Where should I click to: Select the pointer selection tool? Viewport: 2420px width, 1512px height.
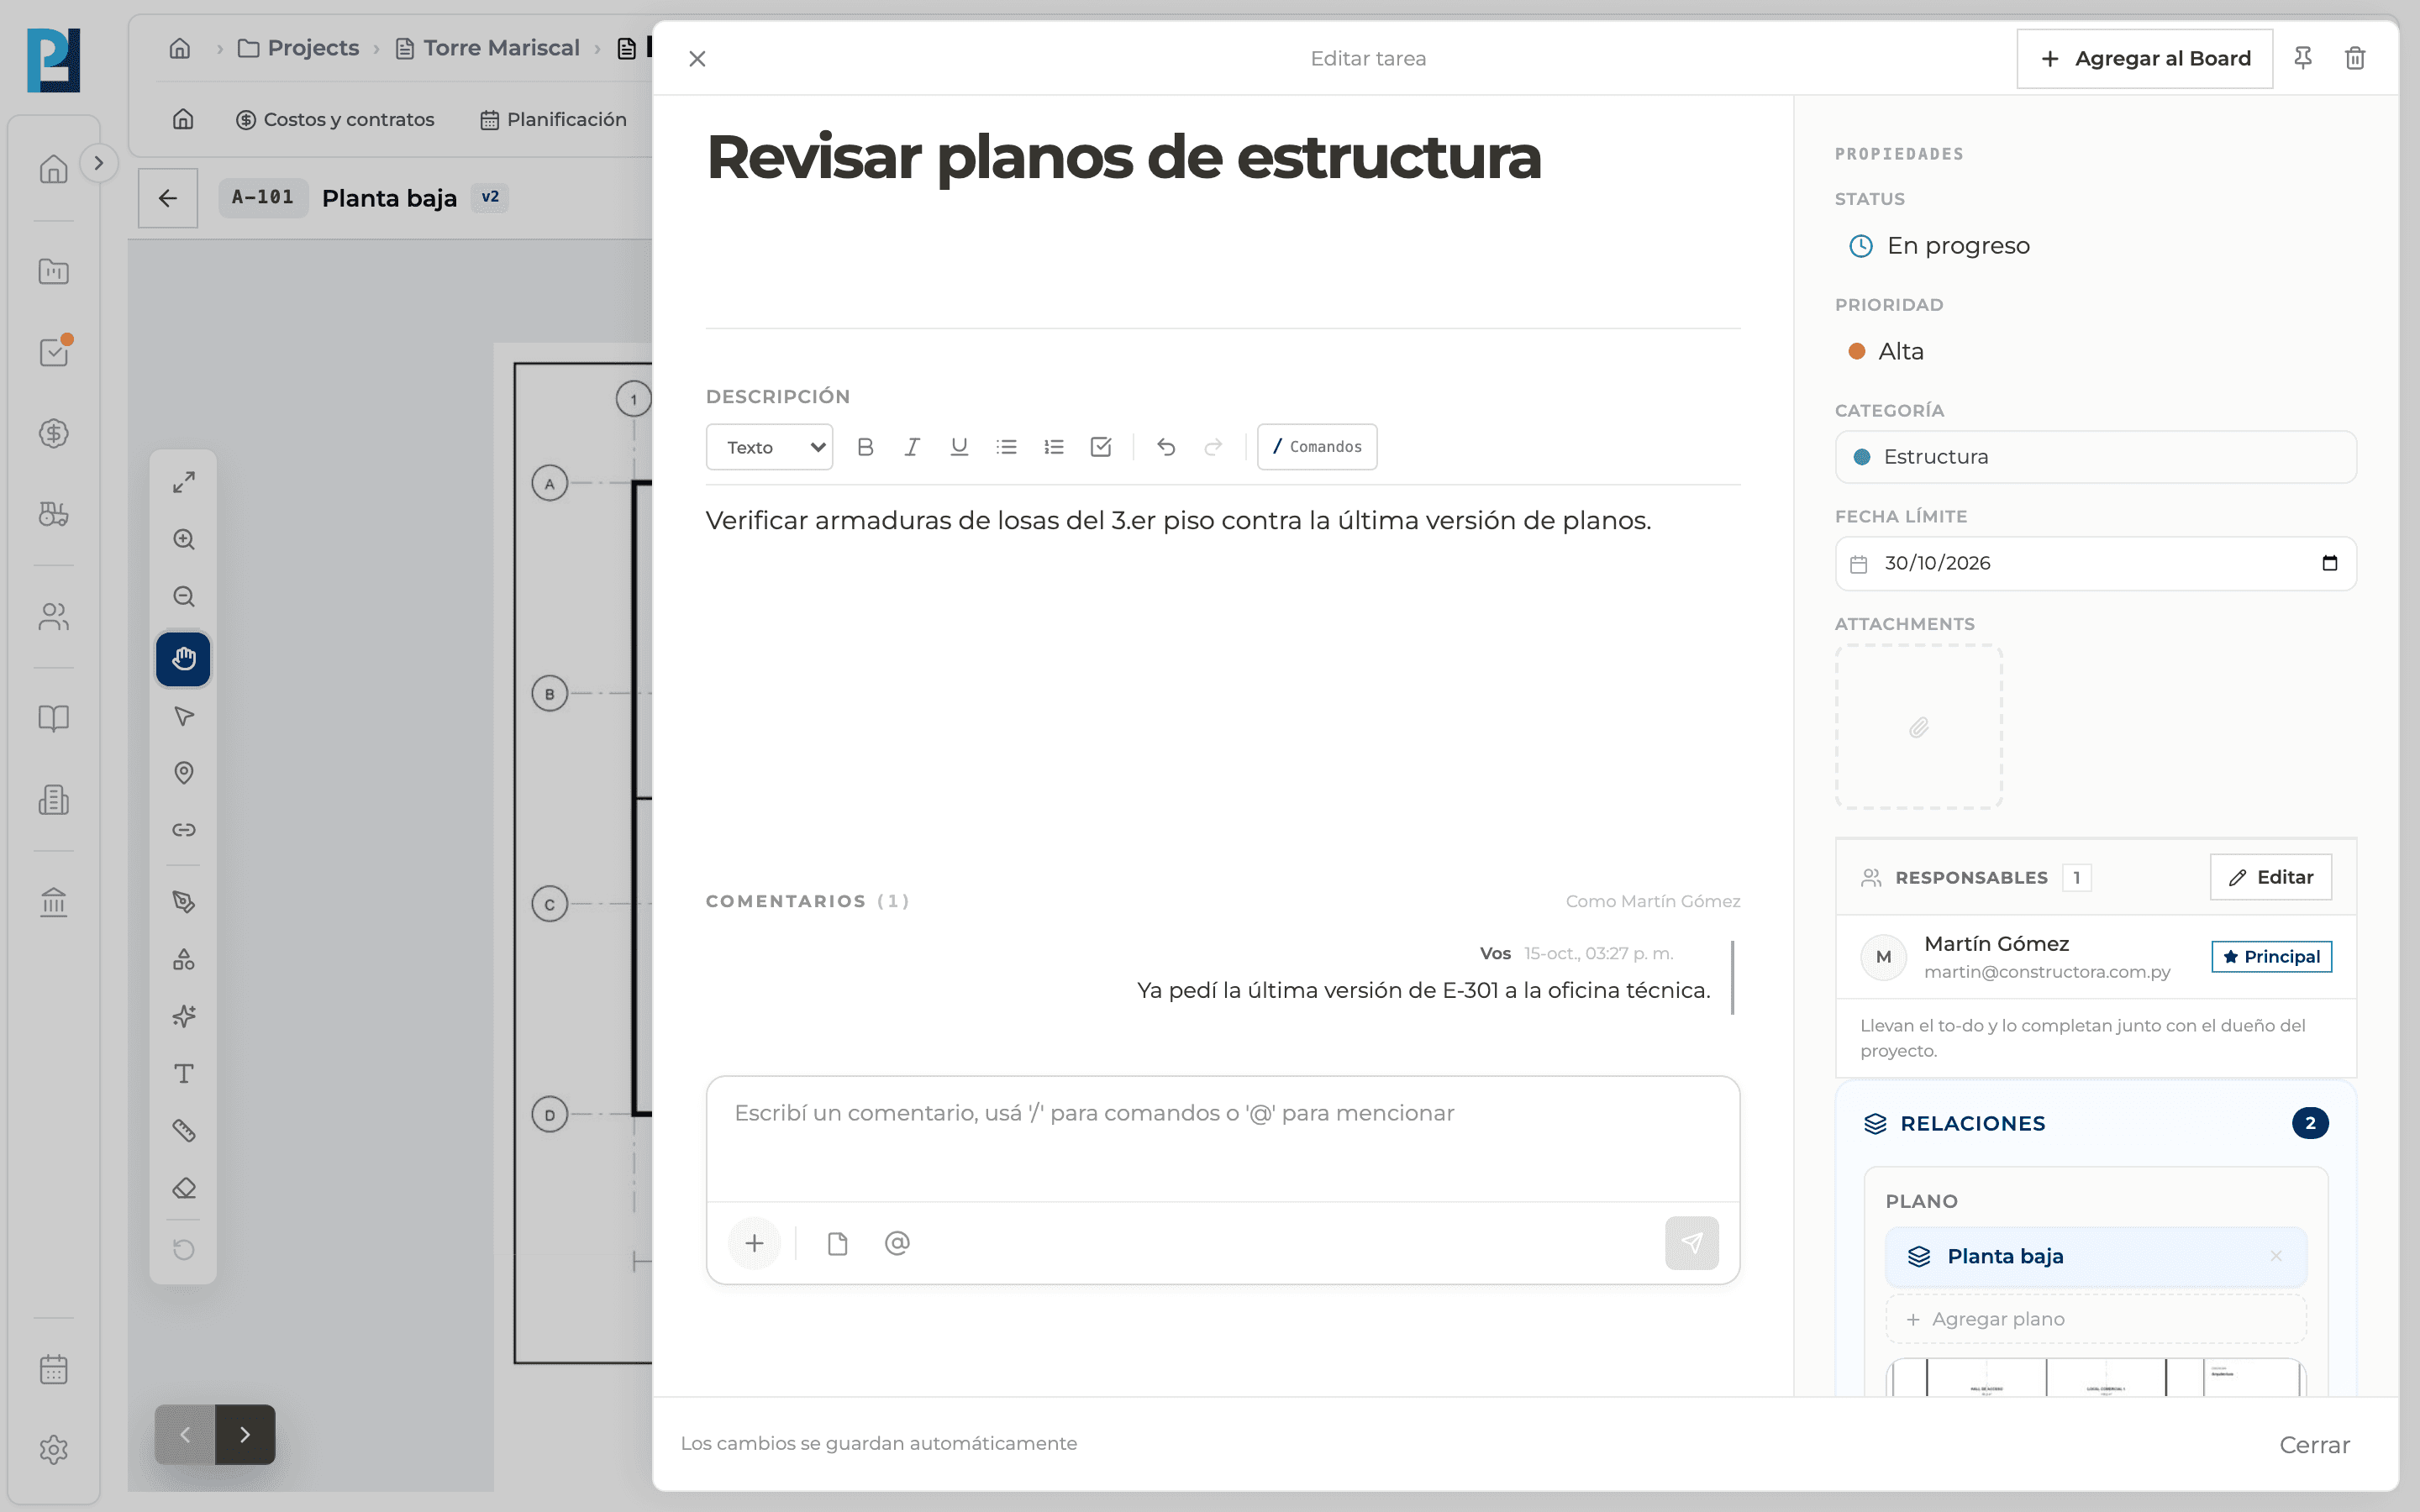(183, 716)
